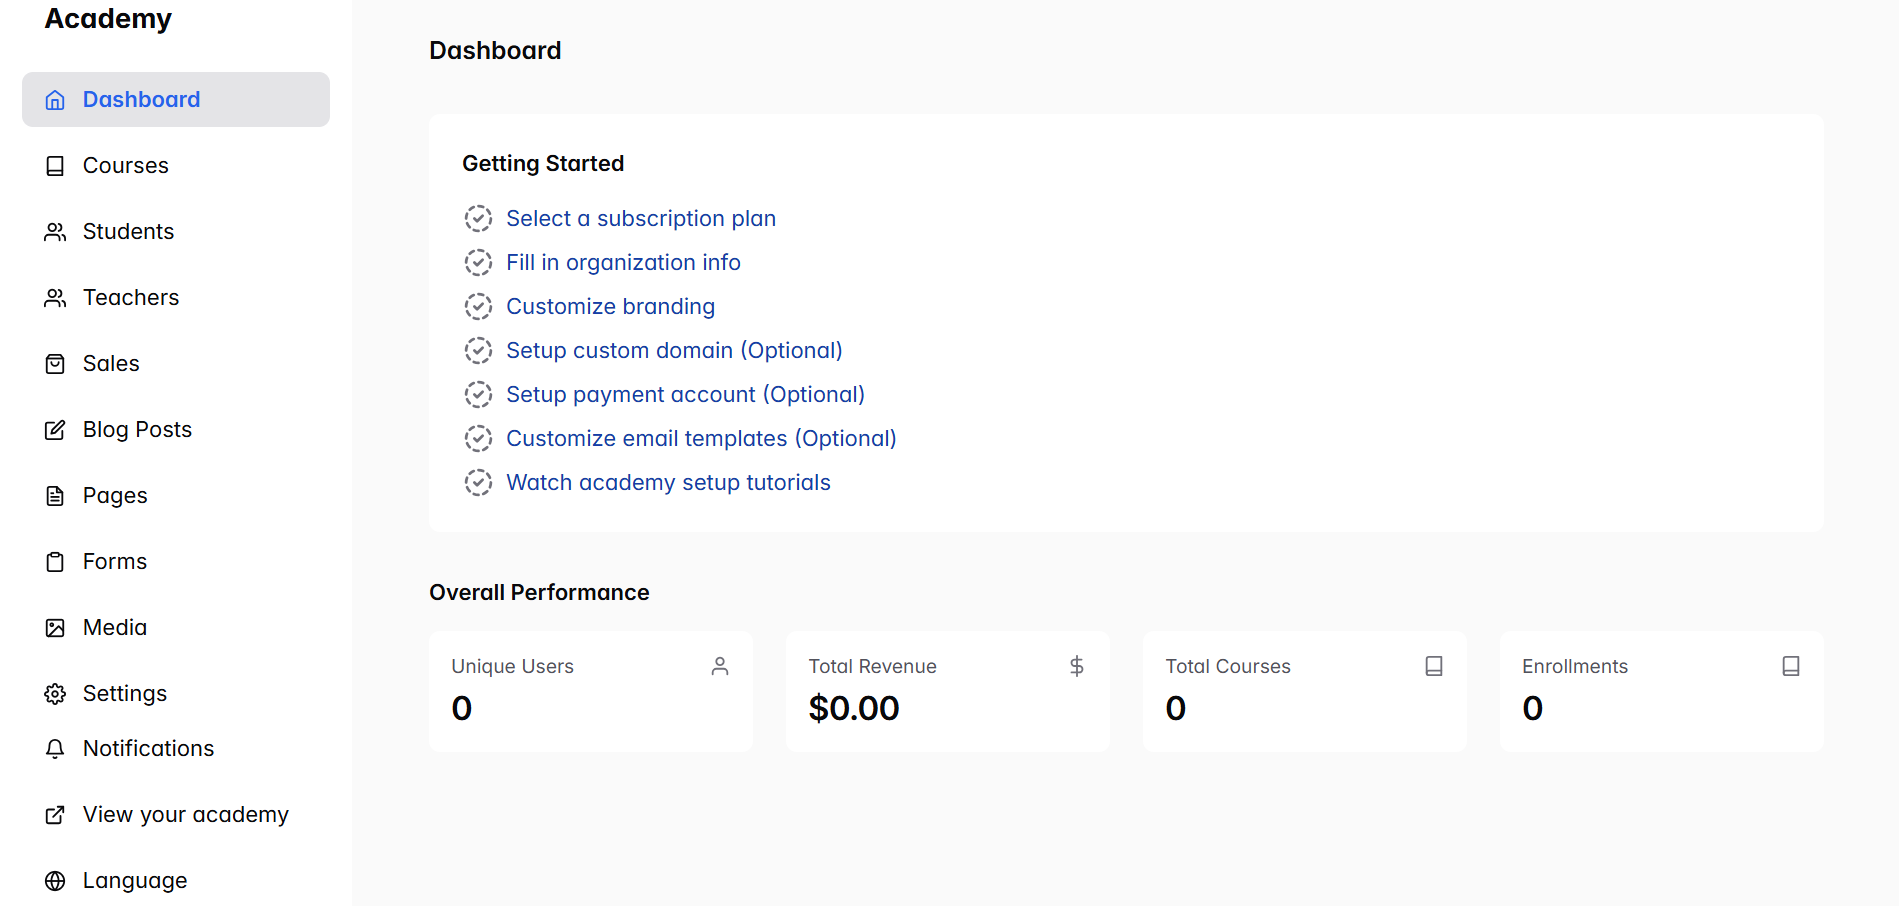The height and width of the screenshot is (906, 1899).
Task: Open Fill in organization info link
Action: 623,263
